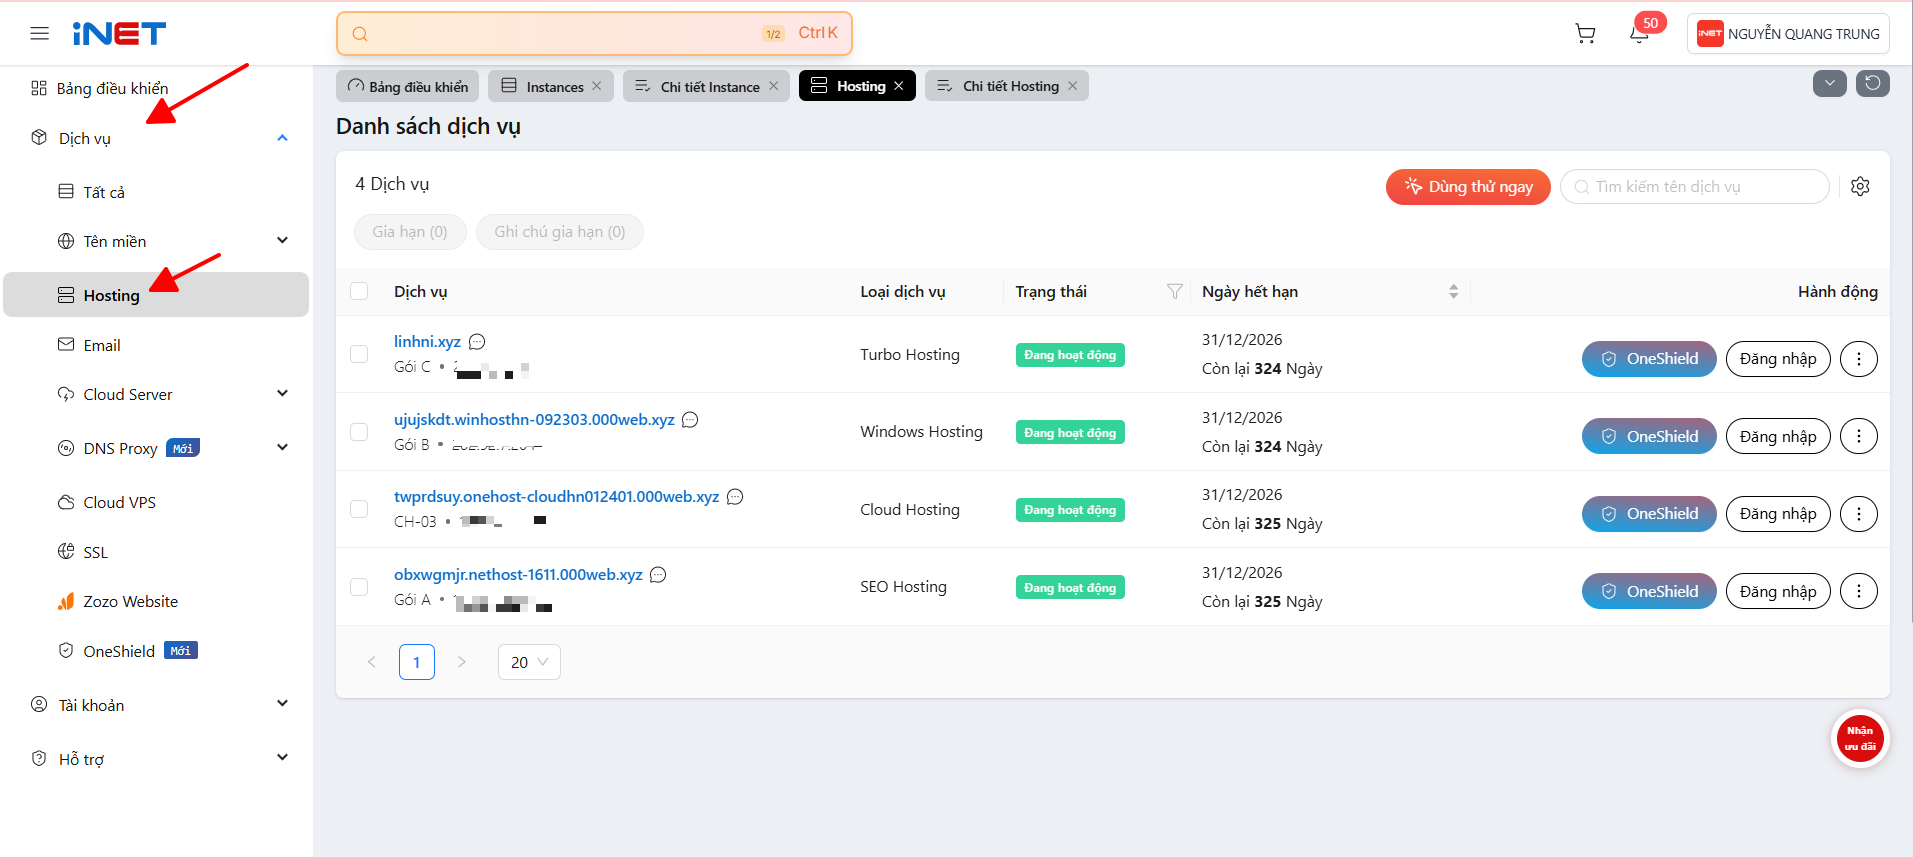
Task: Go to previous page arrow
Action: click(372, 662)
